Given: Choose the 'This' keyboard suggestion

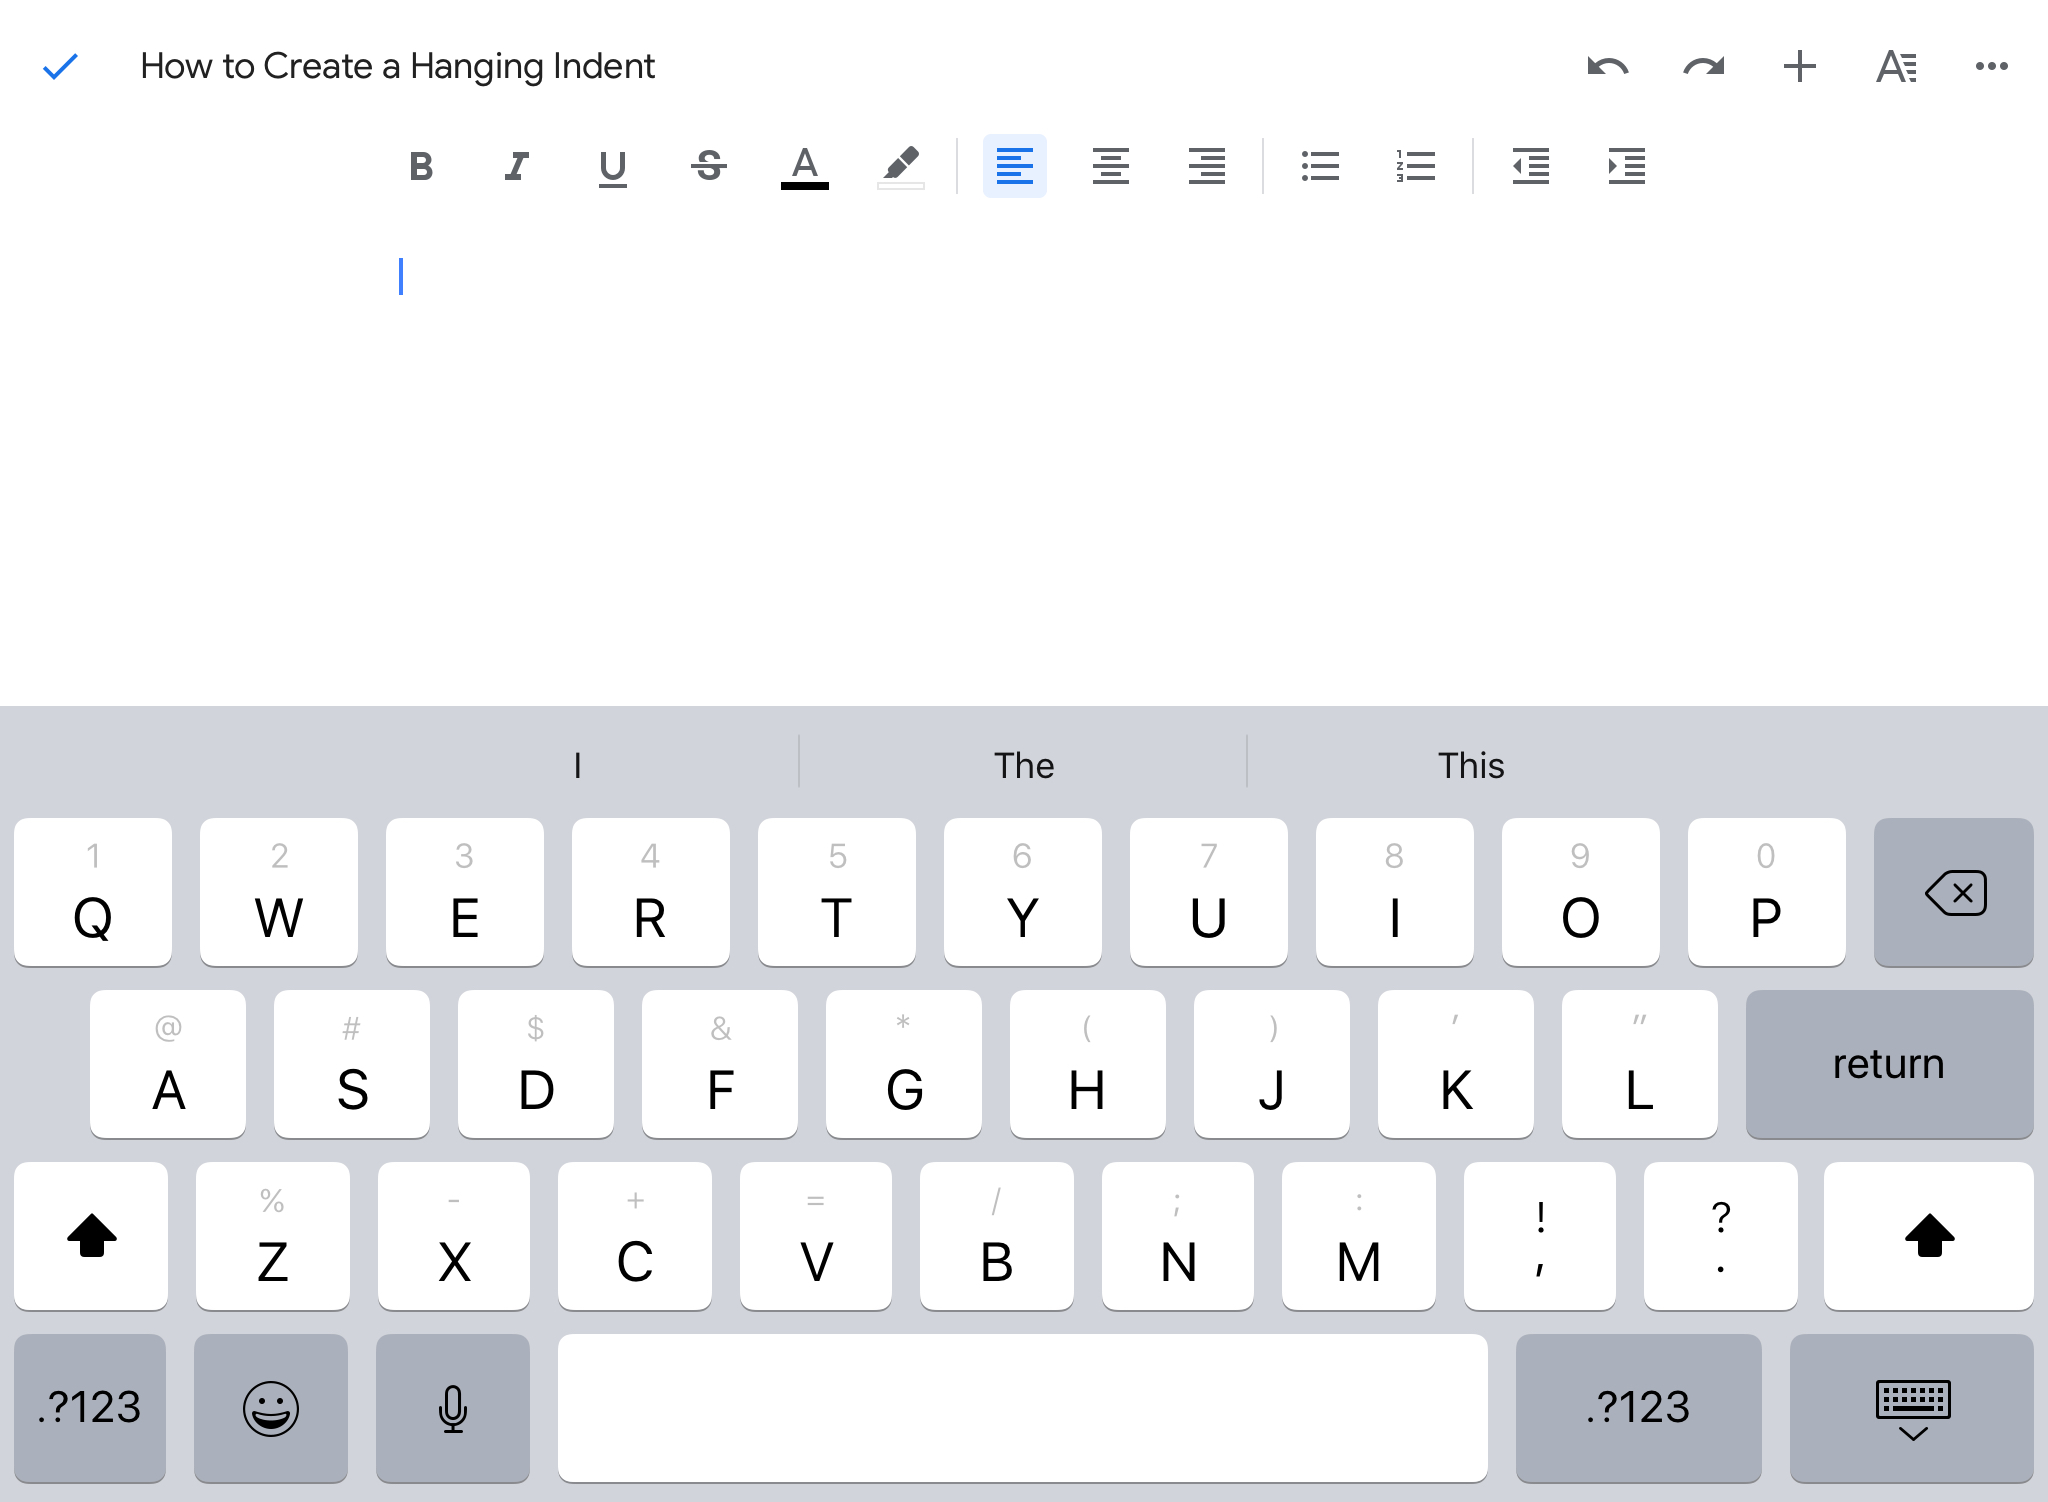Looking at the screenshot, I should pyautogui.click(x=1470, y=765).
